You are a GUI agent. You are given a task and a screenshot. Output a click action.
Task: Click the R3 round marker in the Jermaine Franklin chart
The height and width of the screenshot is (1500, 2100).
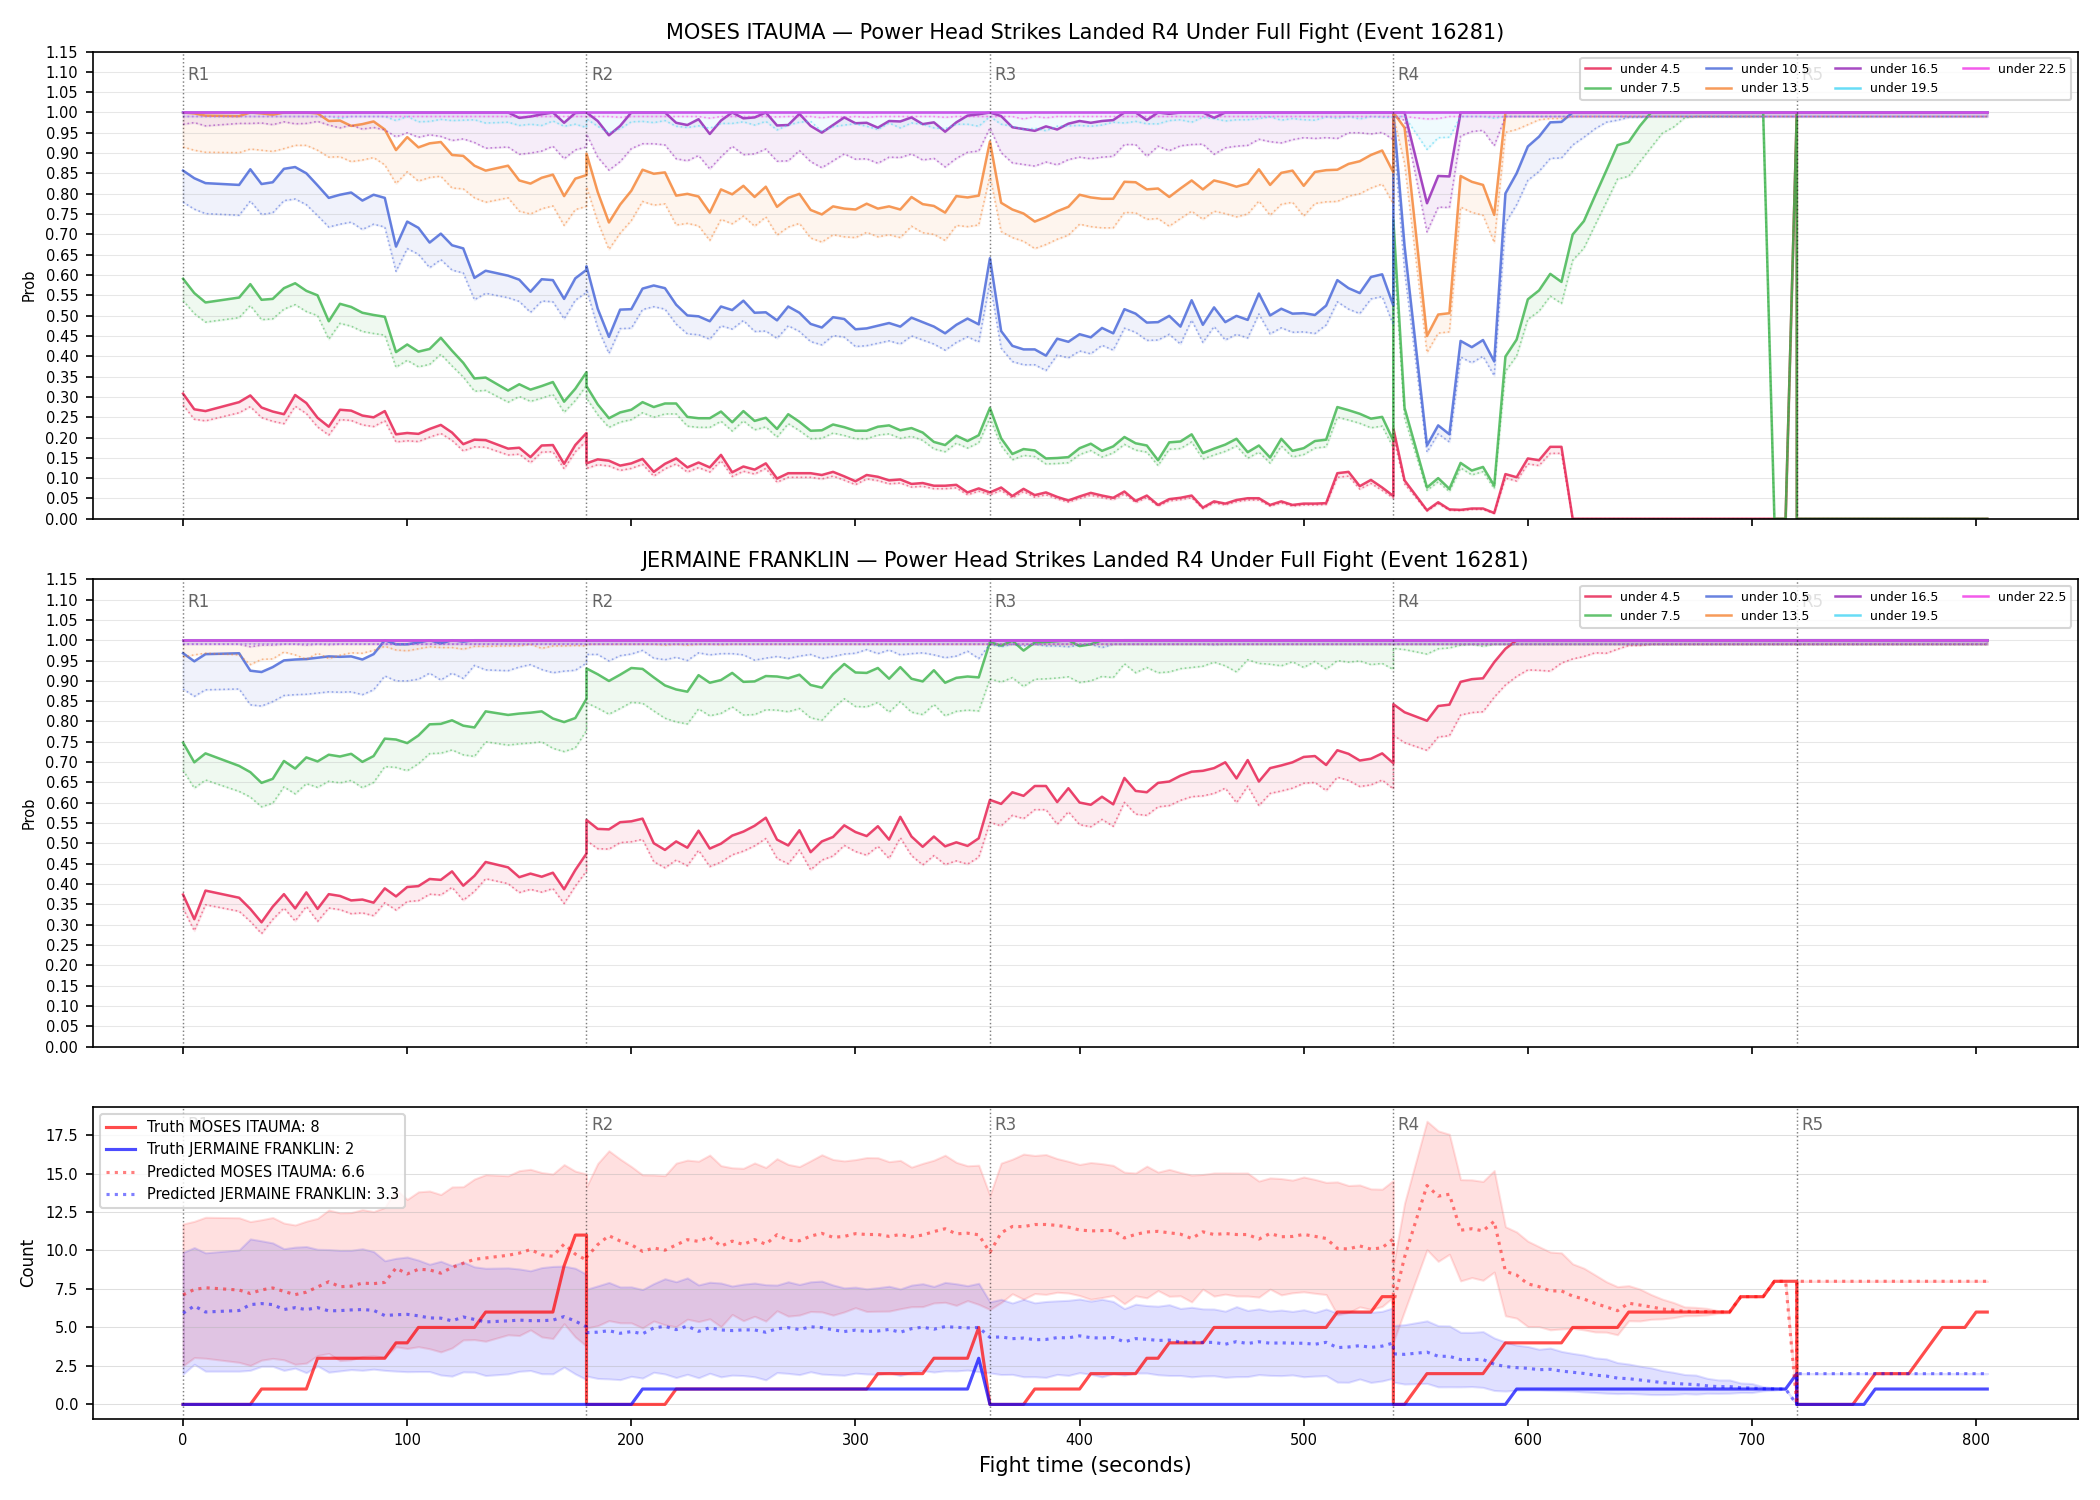(1005, 601)
